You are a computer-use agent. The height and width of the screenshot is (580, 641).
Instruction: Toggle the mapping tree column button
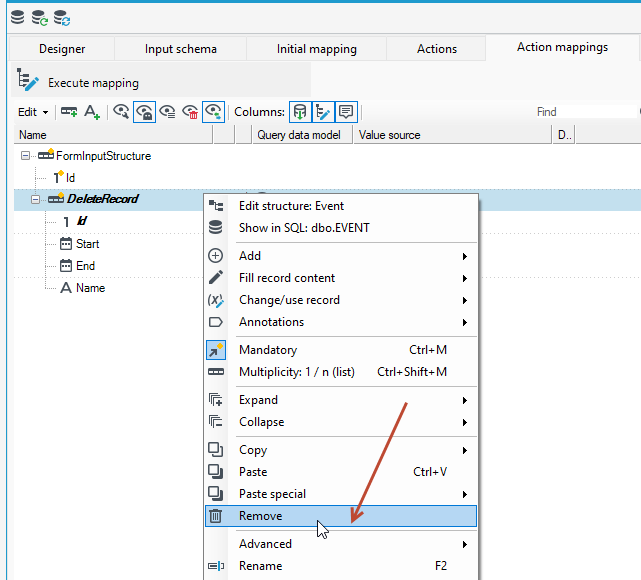tap(323, 112)
